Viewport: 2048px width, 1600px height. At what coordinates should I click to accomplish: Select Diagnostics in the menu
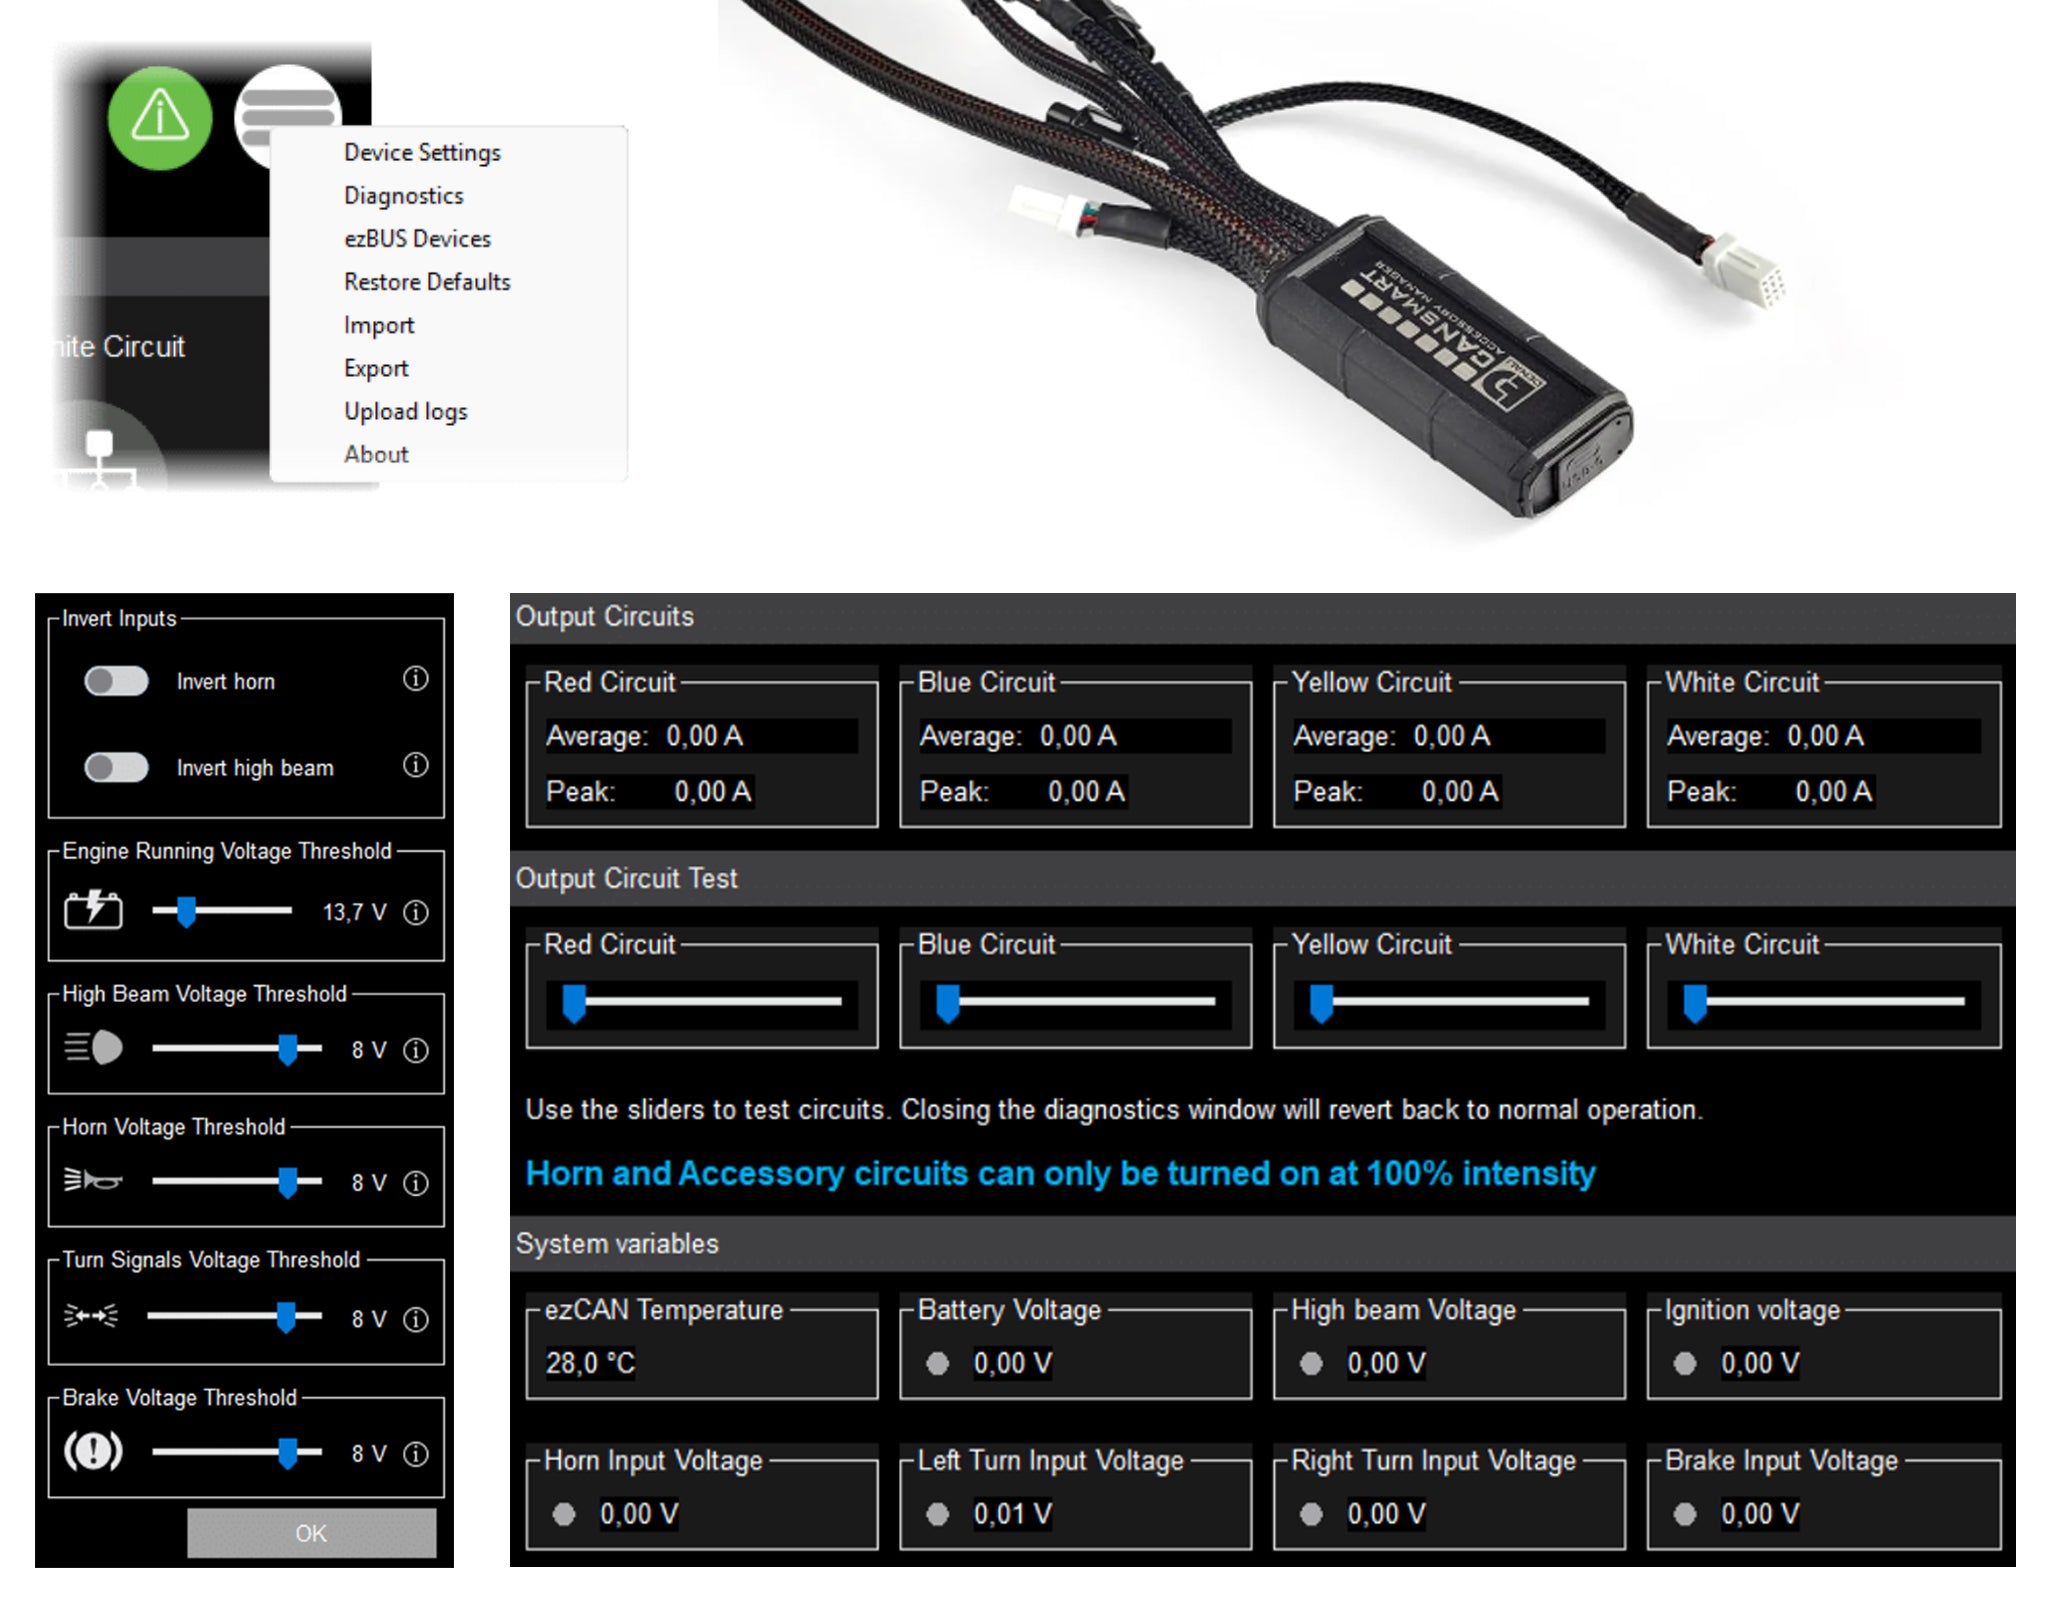click(x=403, y=195)
